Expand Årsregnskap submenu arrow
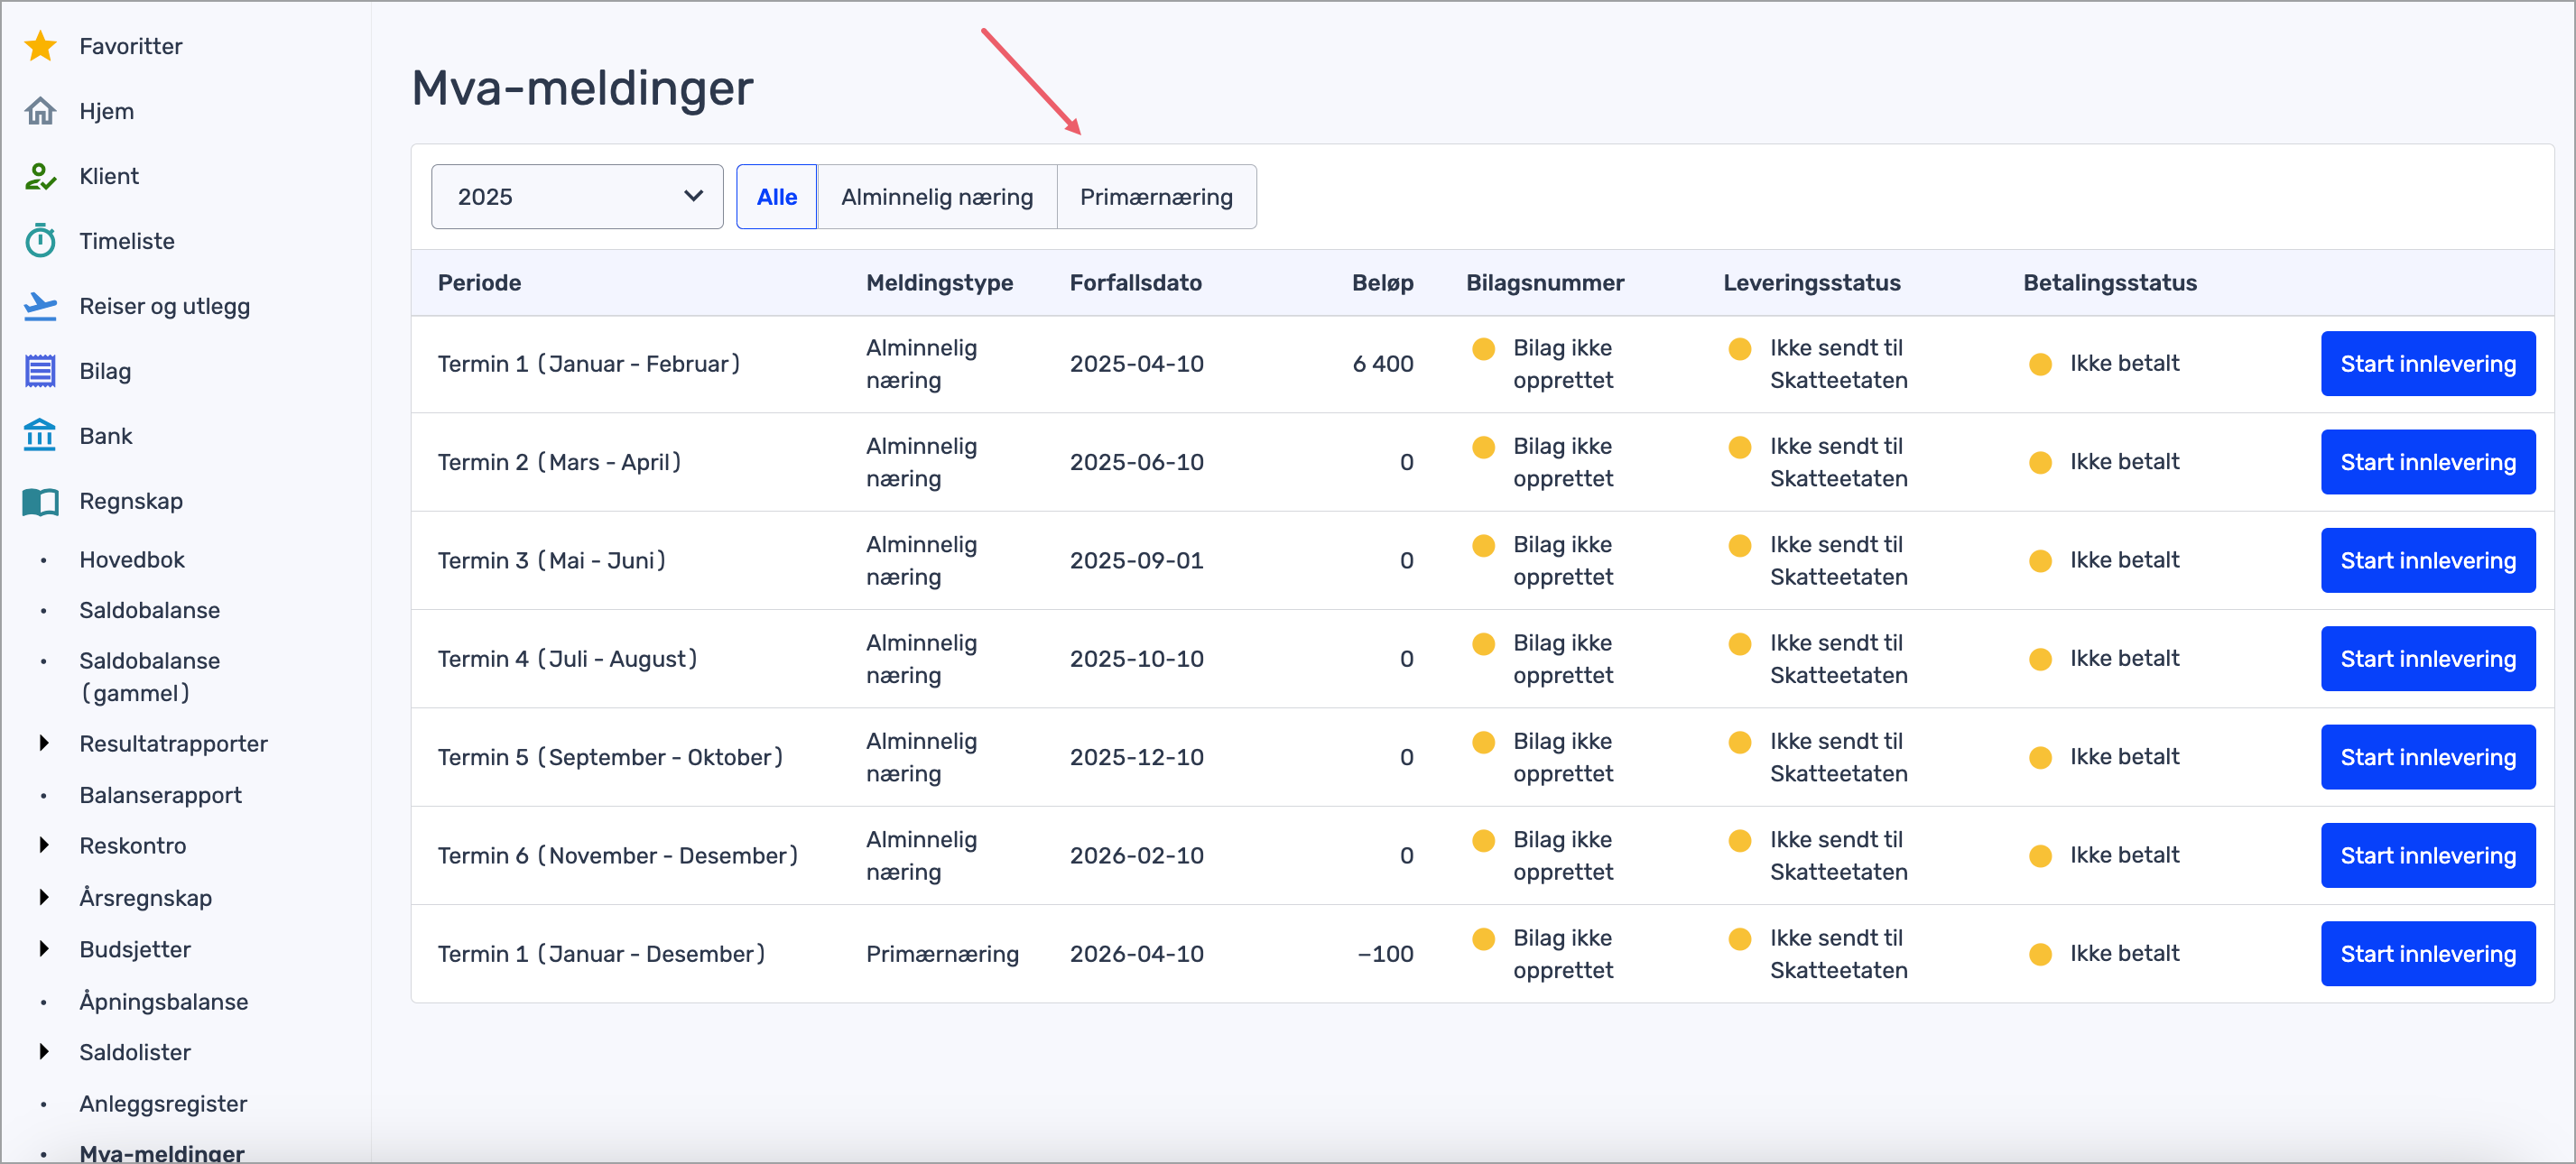This screenshot has width=2576, height=1164. tap(44, 898)
